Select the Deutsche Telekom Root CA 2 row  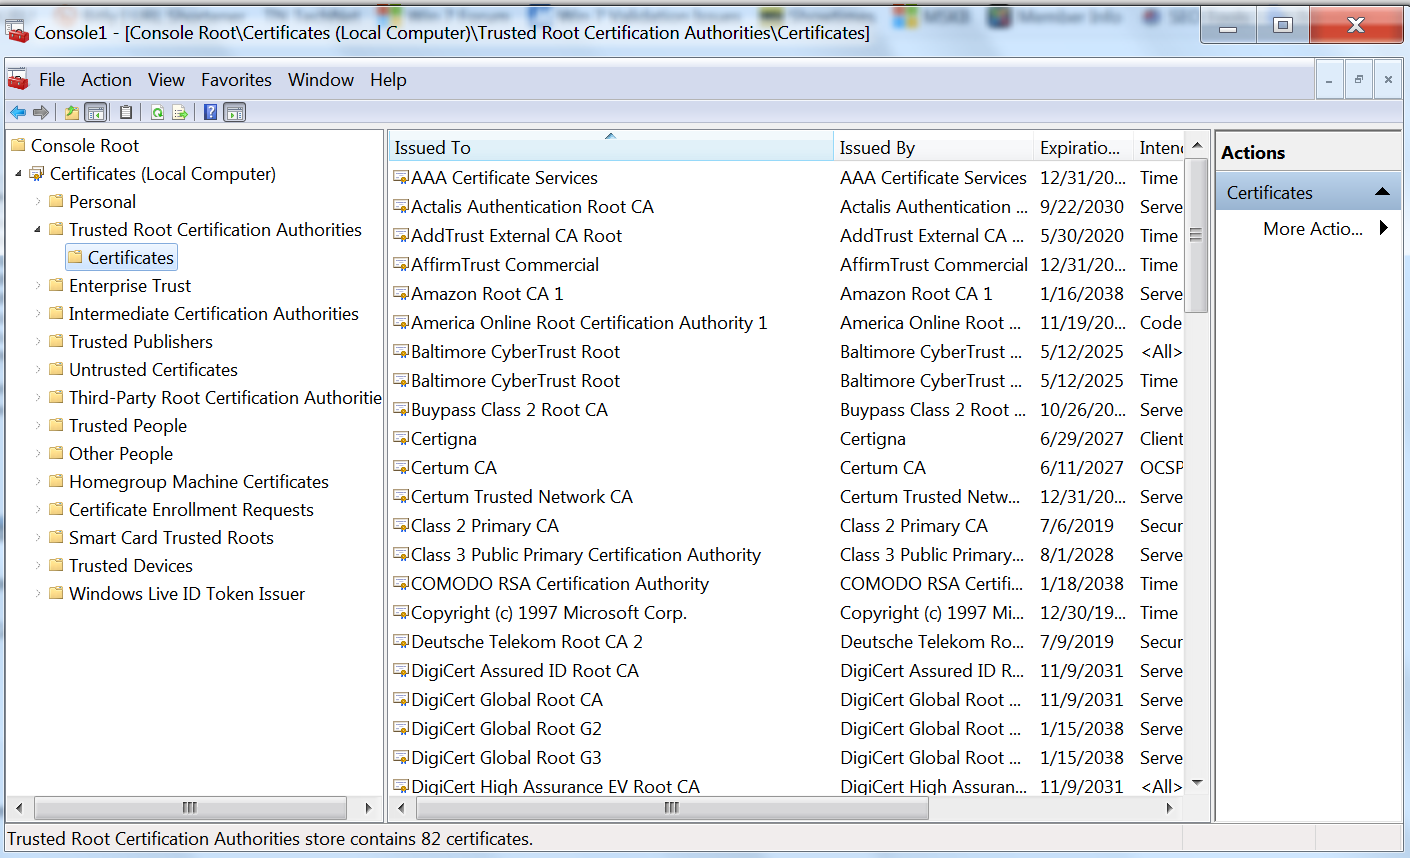(787, 642)
